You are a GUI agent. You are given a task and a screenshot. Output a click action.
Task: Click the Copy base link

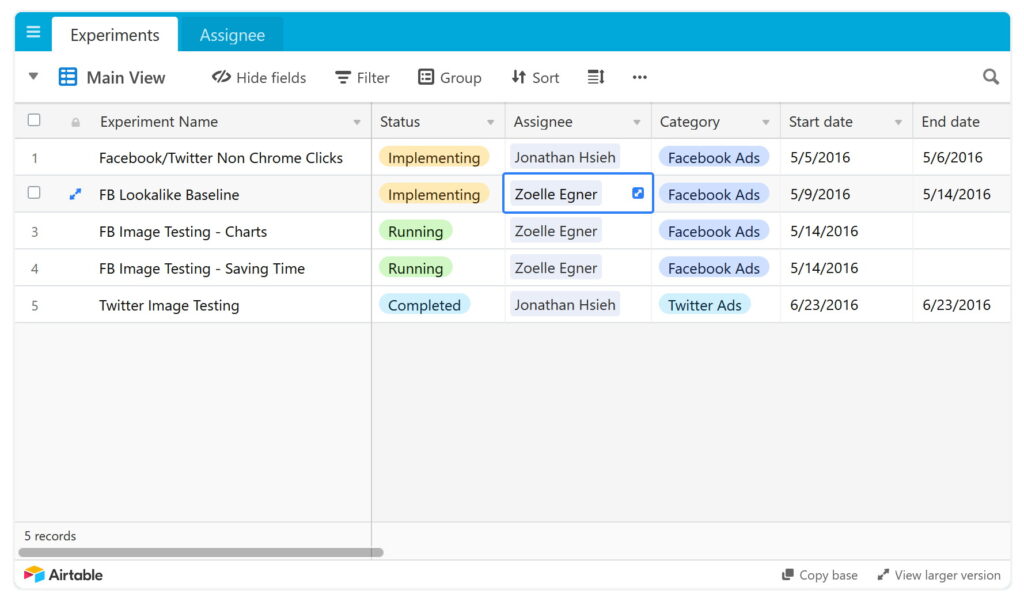[x=819, y=575]
